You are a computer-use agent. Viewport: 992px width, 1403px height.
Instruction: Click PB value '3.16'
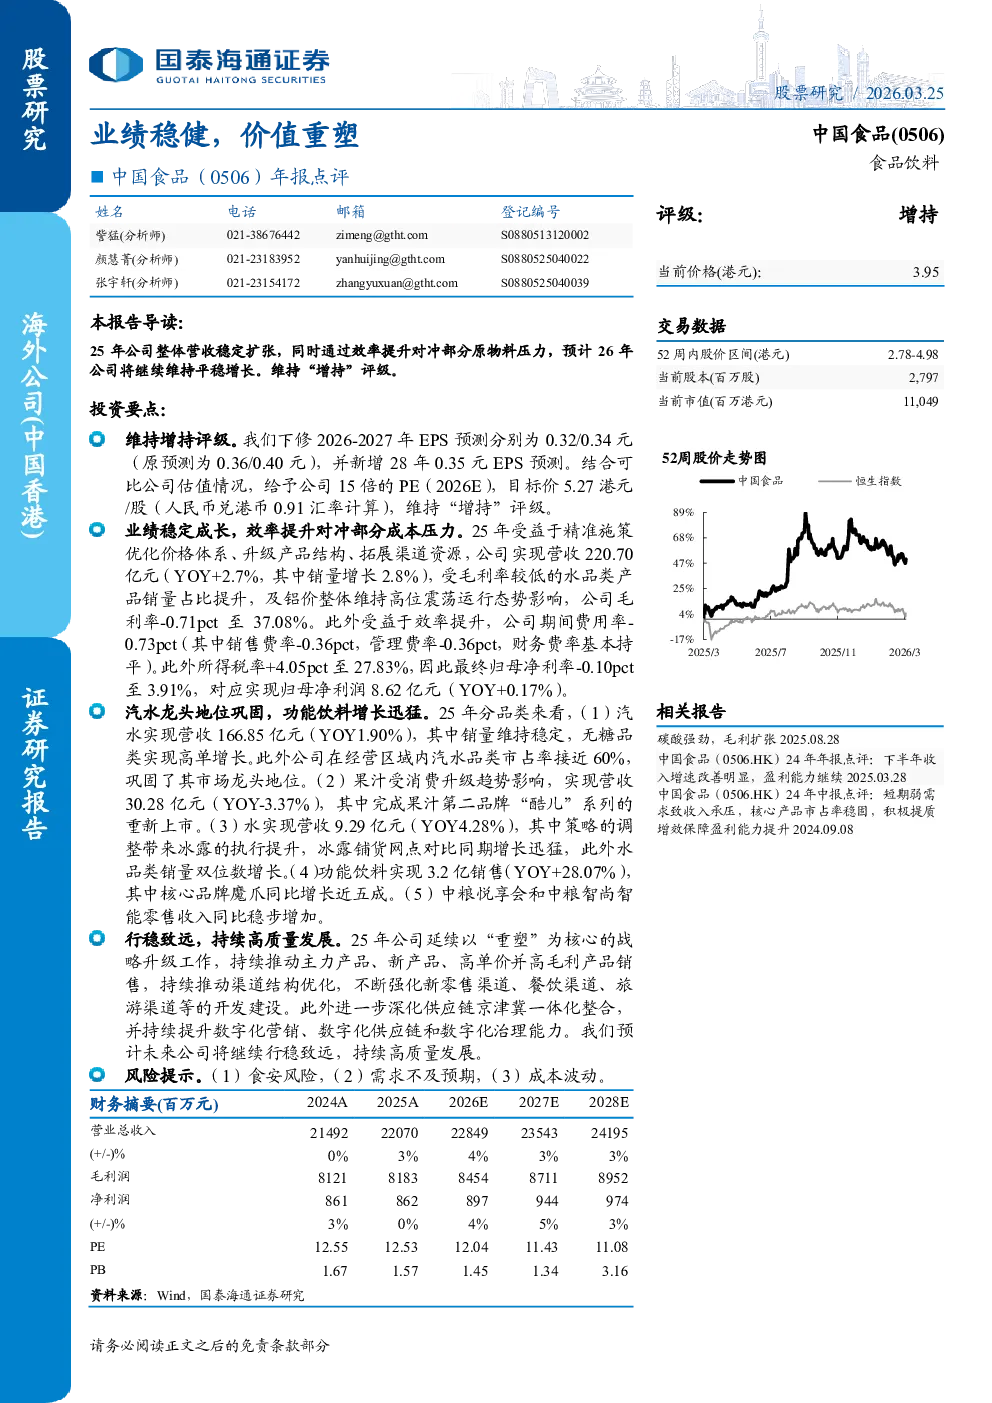point(615,1272)
